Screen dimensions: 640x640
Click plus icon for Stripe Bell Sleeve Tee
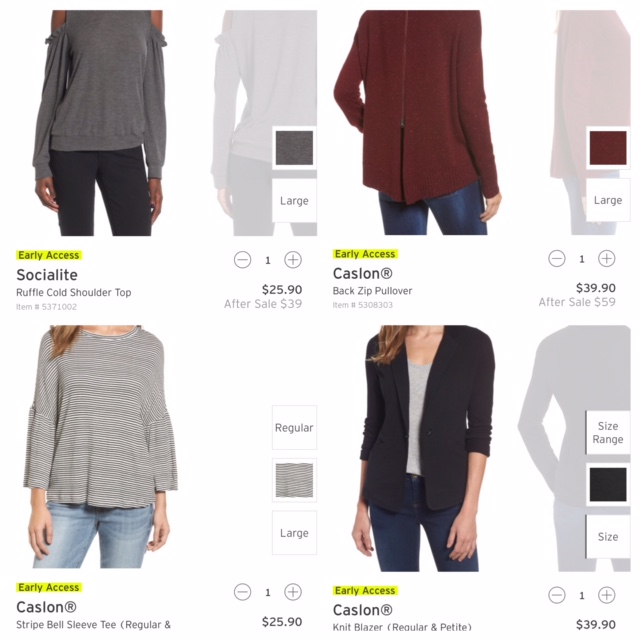pos(293,592)
